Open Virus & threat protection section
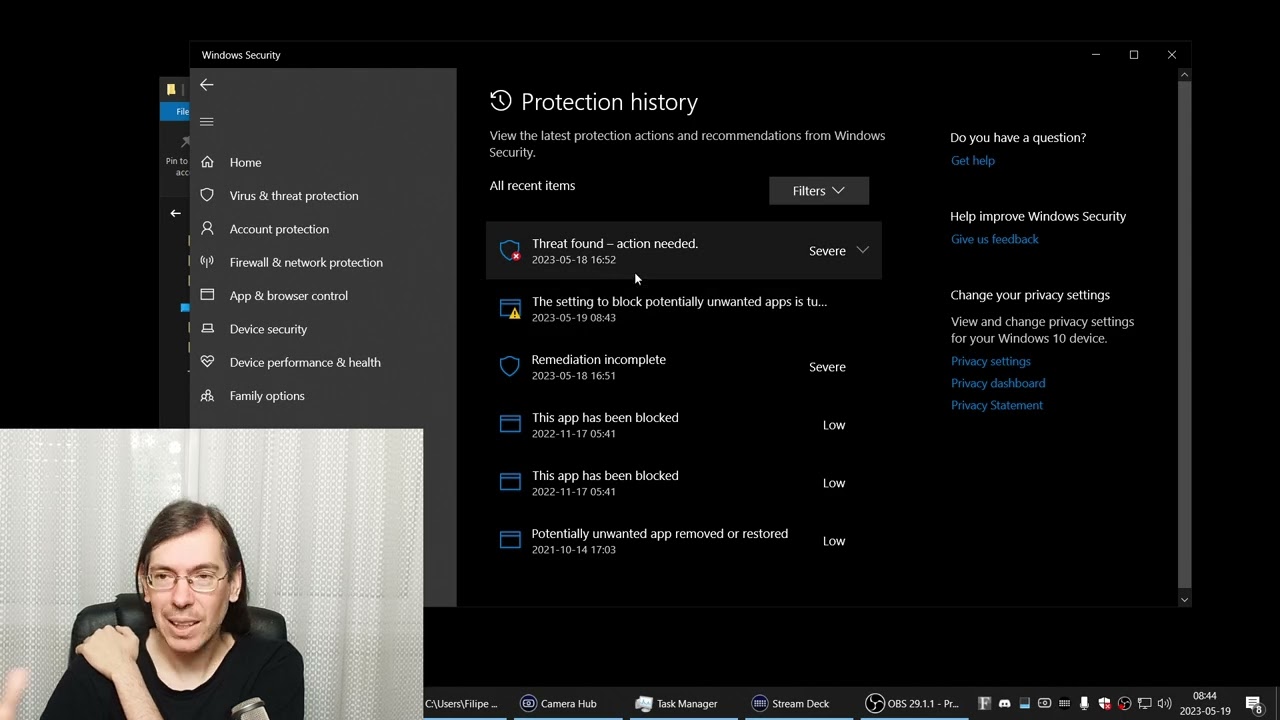The height and width of the screenshot is (720, 1280). coord(294,196)
